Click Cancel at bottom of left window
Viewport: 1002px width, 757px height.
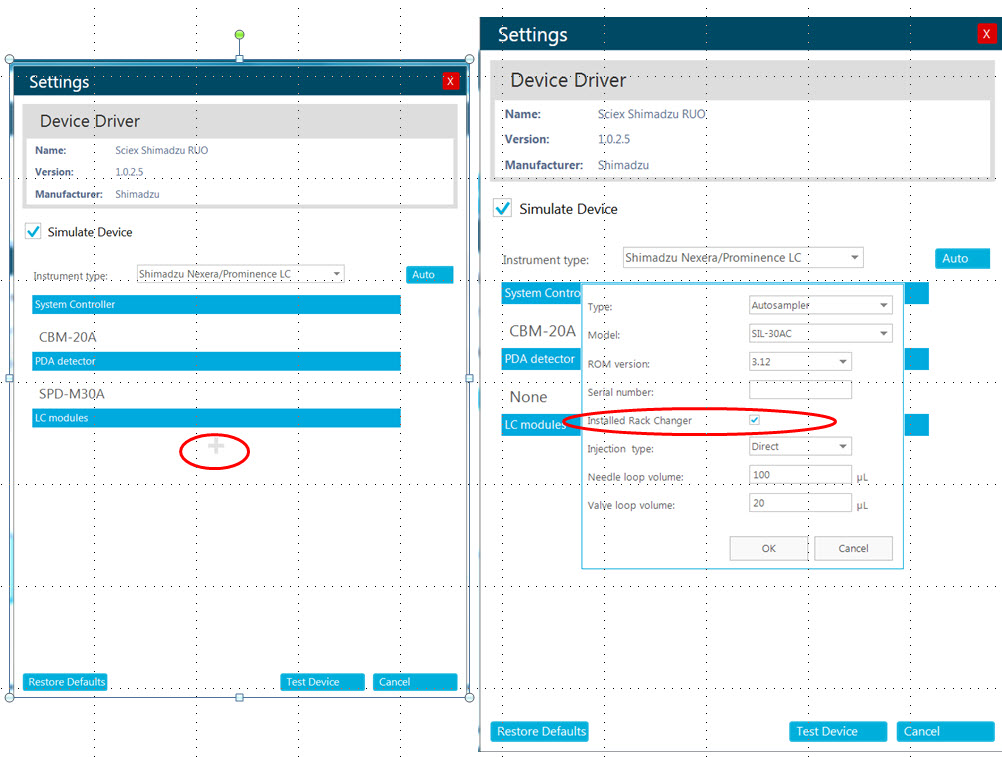click(415, 682)
